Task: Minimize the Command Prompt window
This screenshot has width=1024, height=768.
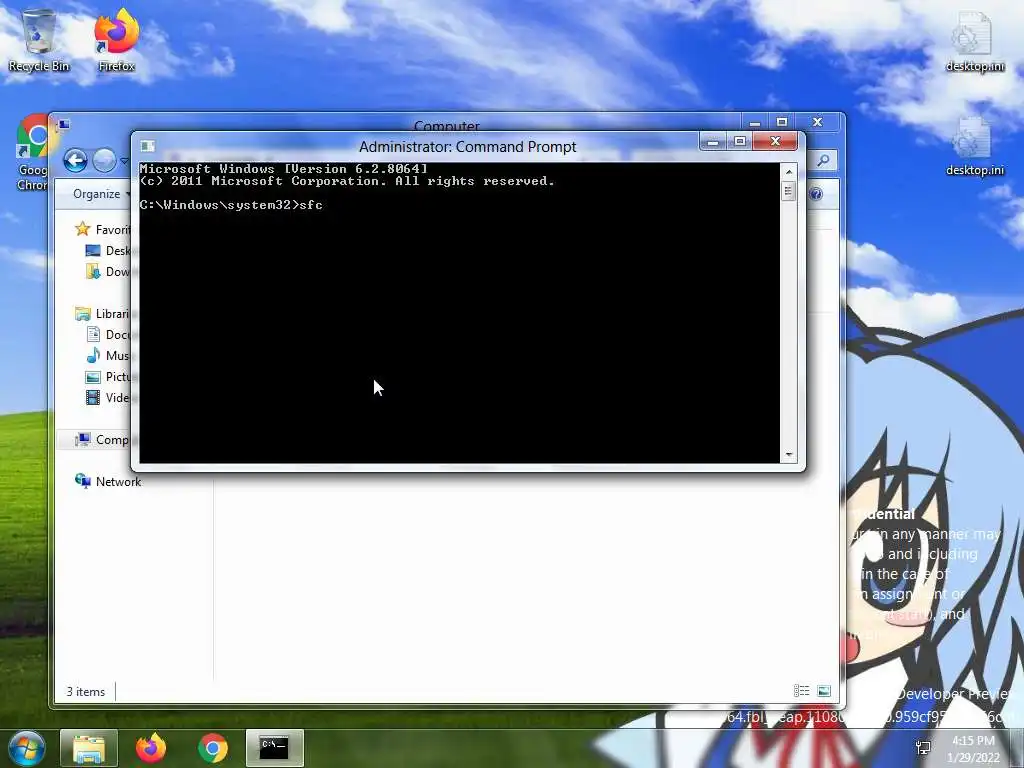Action: pyautogui.click(x=712, y=141)
